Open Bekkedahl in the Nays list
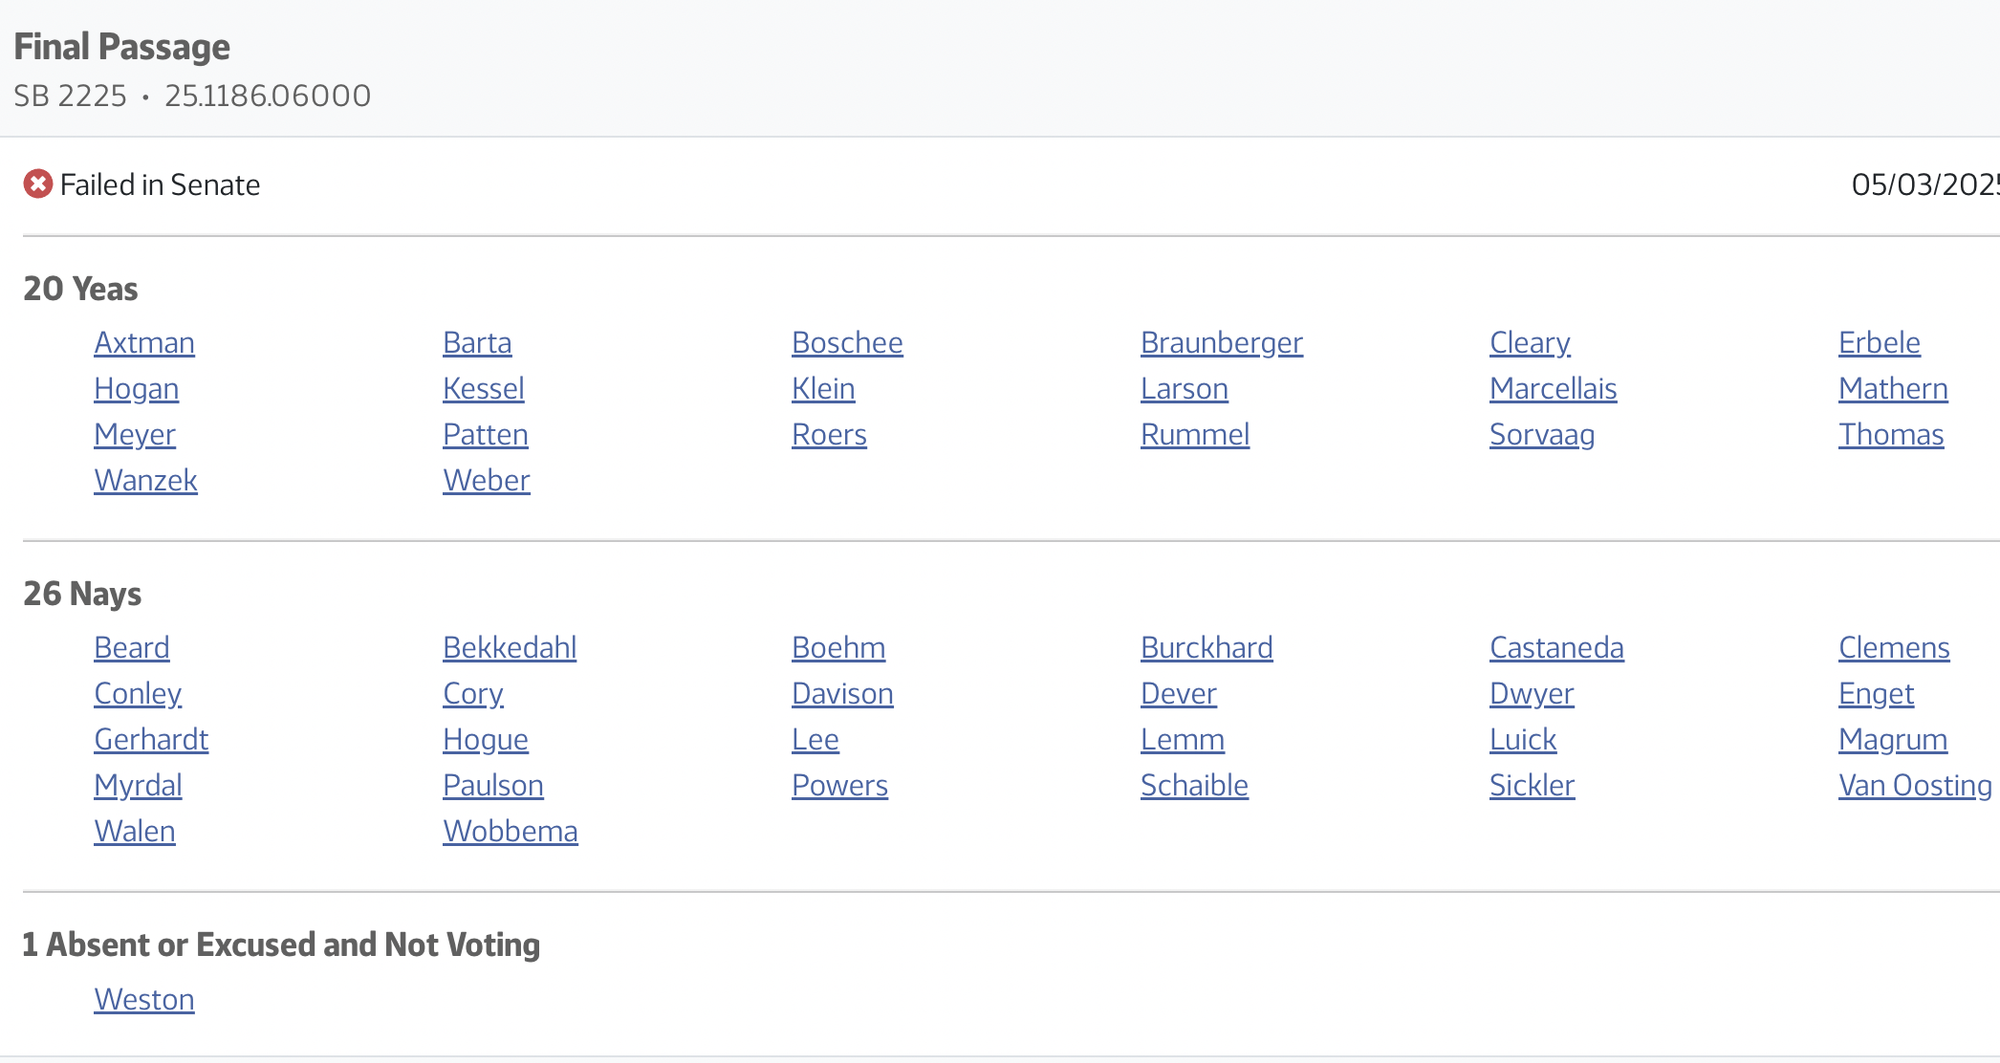 (x=510, y=647)
